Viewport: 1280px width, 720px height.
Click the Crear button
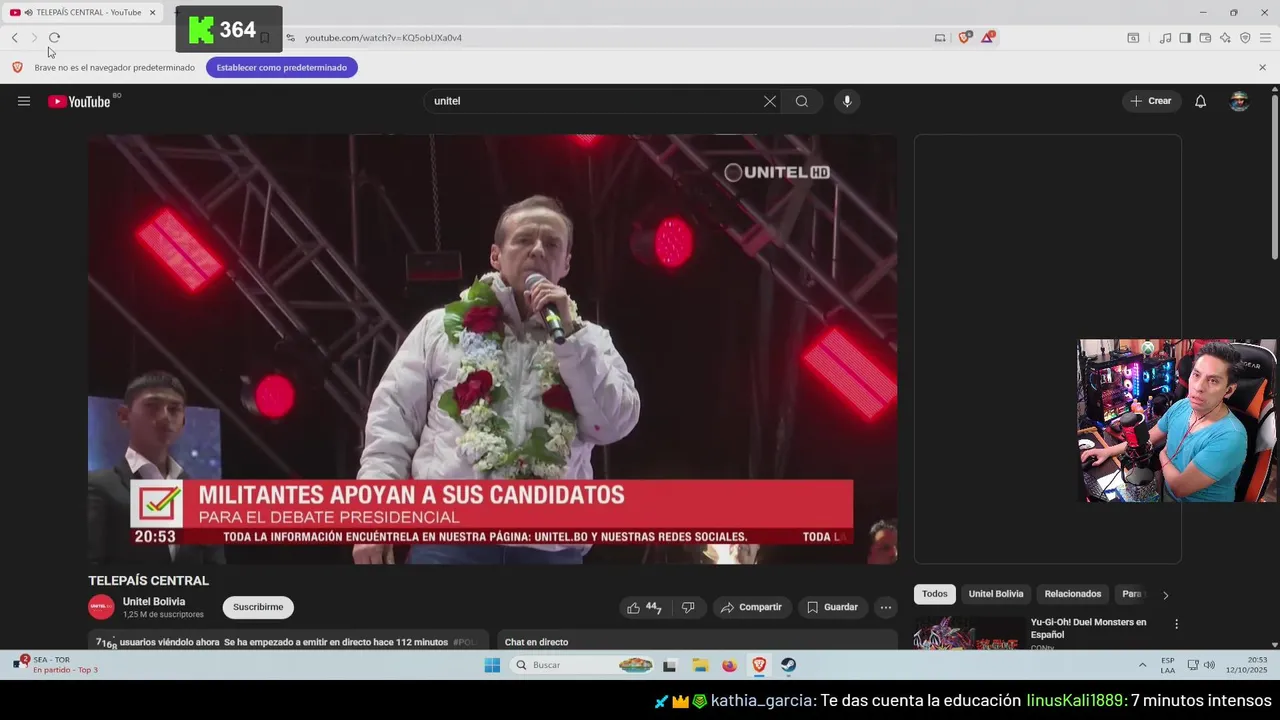tap(1151, 101)
